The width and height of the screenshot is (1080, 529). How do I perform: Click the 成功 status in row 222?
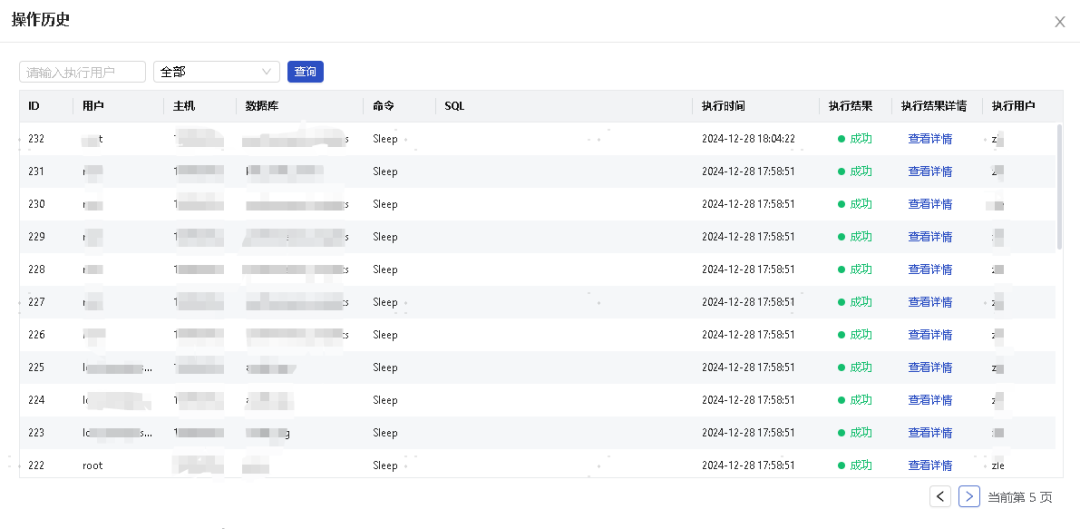click(x=855, y=465)
